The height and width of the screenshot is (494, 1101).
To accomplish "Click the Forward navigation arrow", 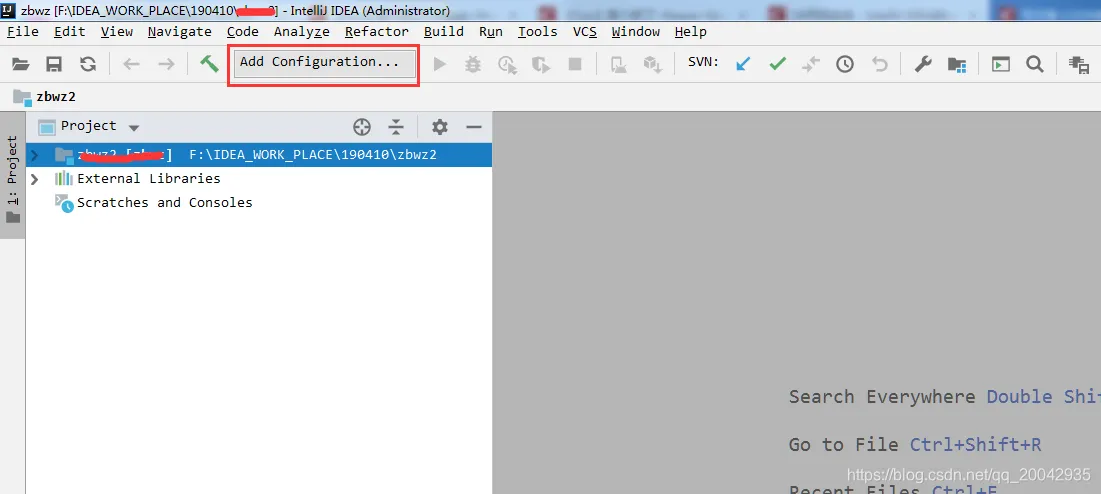I will pyautogui.click(x=166, y=65).
